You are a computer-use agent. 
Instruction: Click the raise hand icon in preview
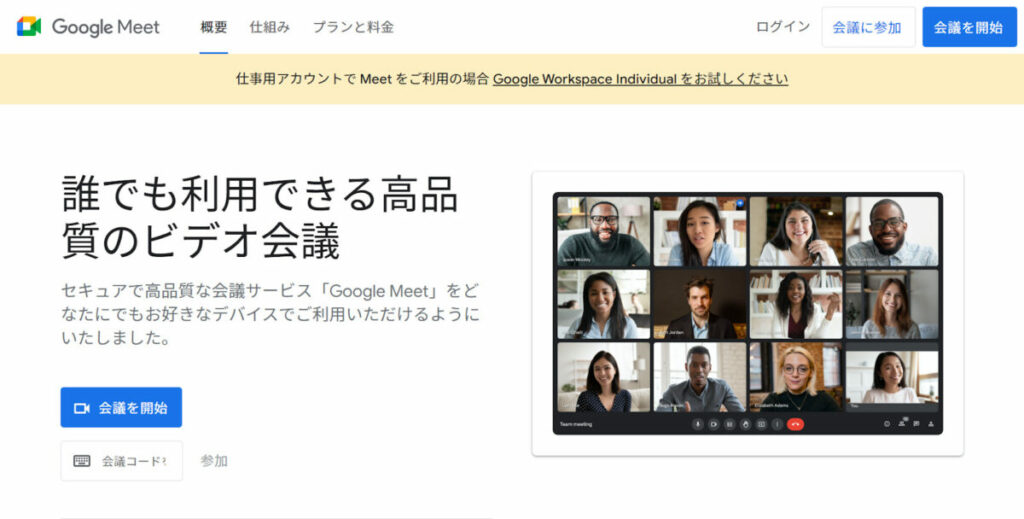tap(746, 424)
